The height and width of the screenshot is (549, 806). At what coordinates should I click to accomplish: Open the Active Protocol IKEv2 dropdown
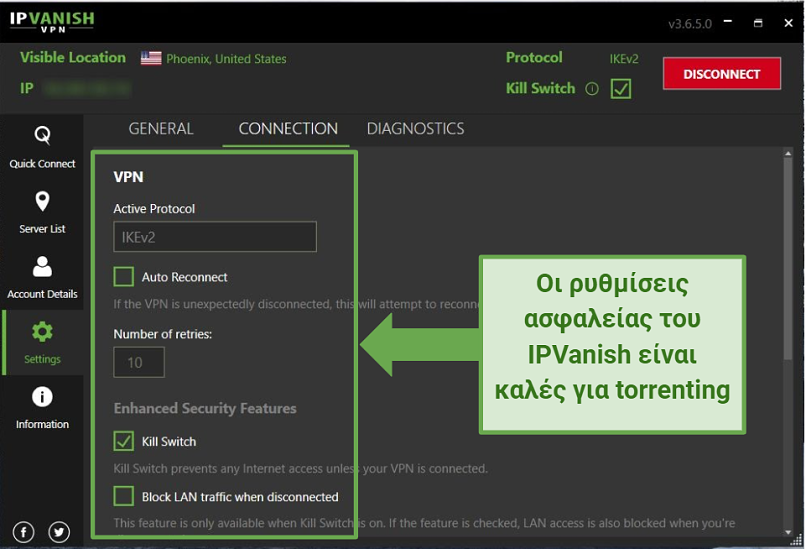(215, 237)
